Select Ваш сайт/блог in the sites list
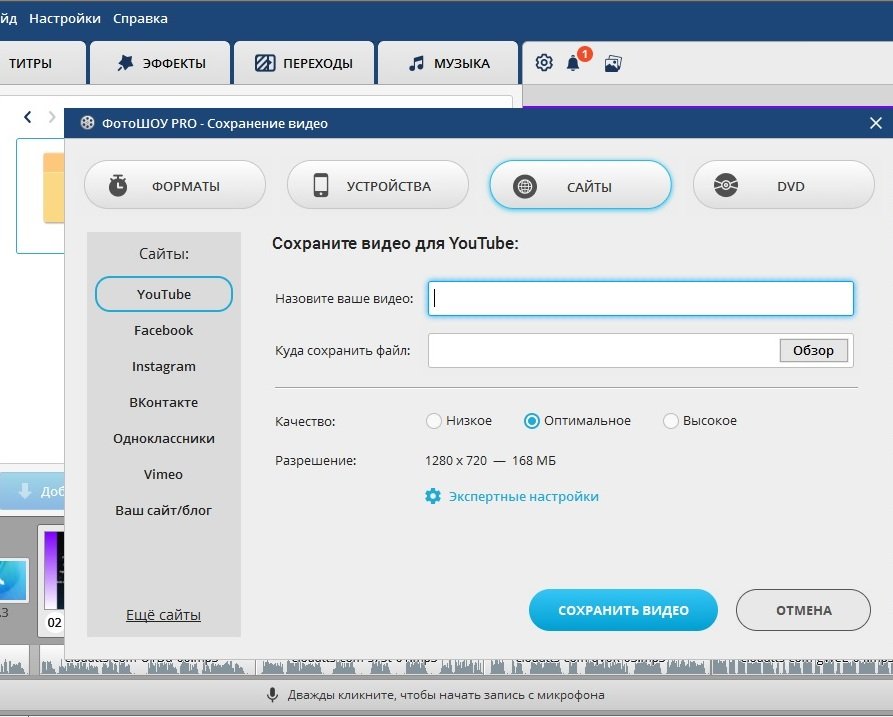Viewport: 893px width, 717px height. coord(164,510)
